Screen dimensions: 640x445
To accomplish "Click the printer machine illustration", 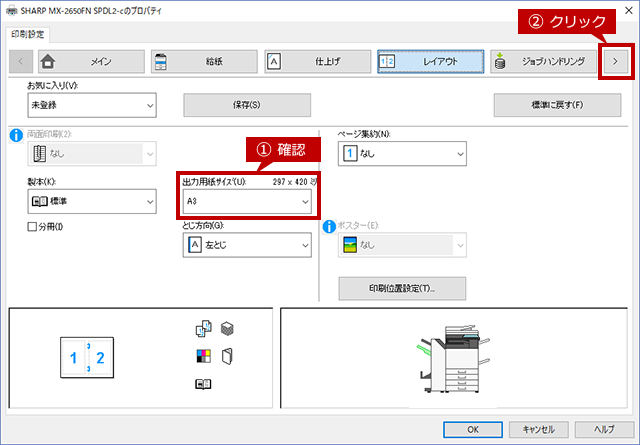I will tap(454, 359).
